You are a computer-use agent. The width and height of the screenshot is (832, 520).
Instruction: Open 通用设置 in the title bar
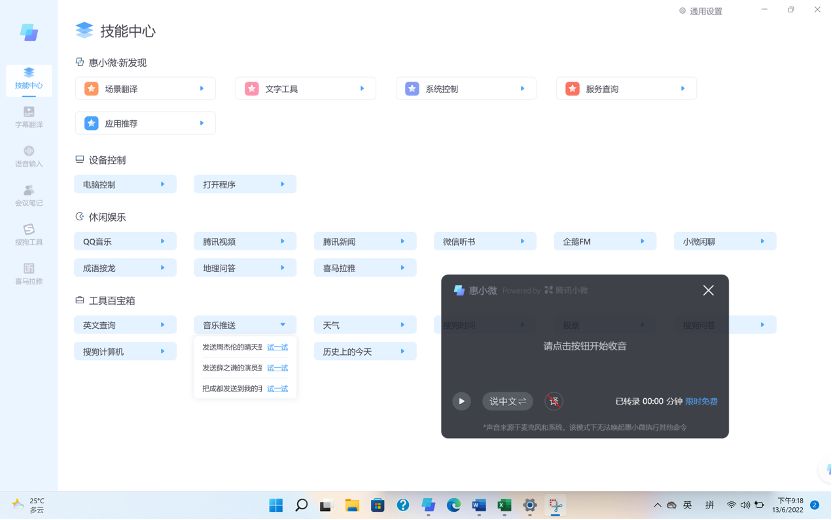click(700, 11)
